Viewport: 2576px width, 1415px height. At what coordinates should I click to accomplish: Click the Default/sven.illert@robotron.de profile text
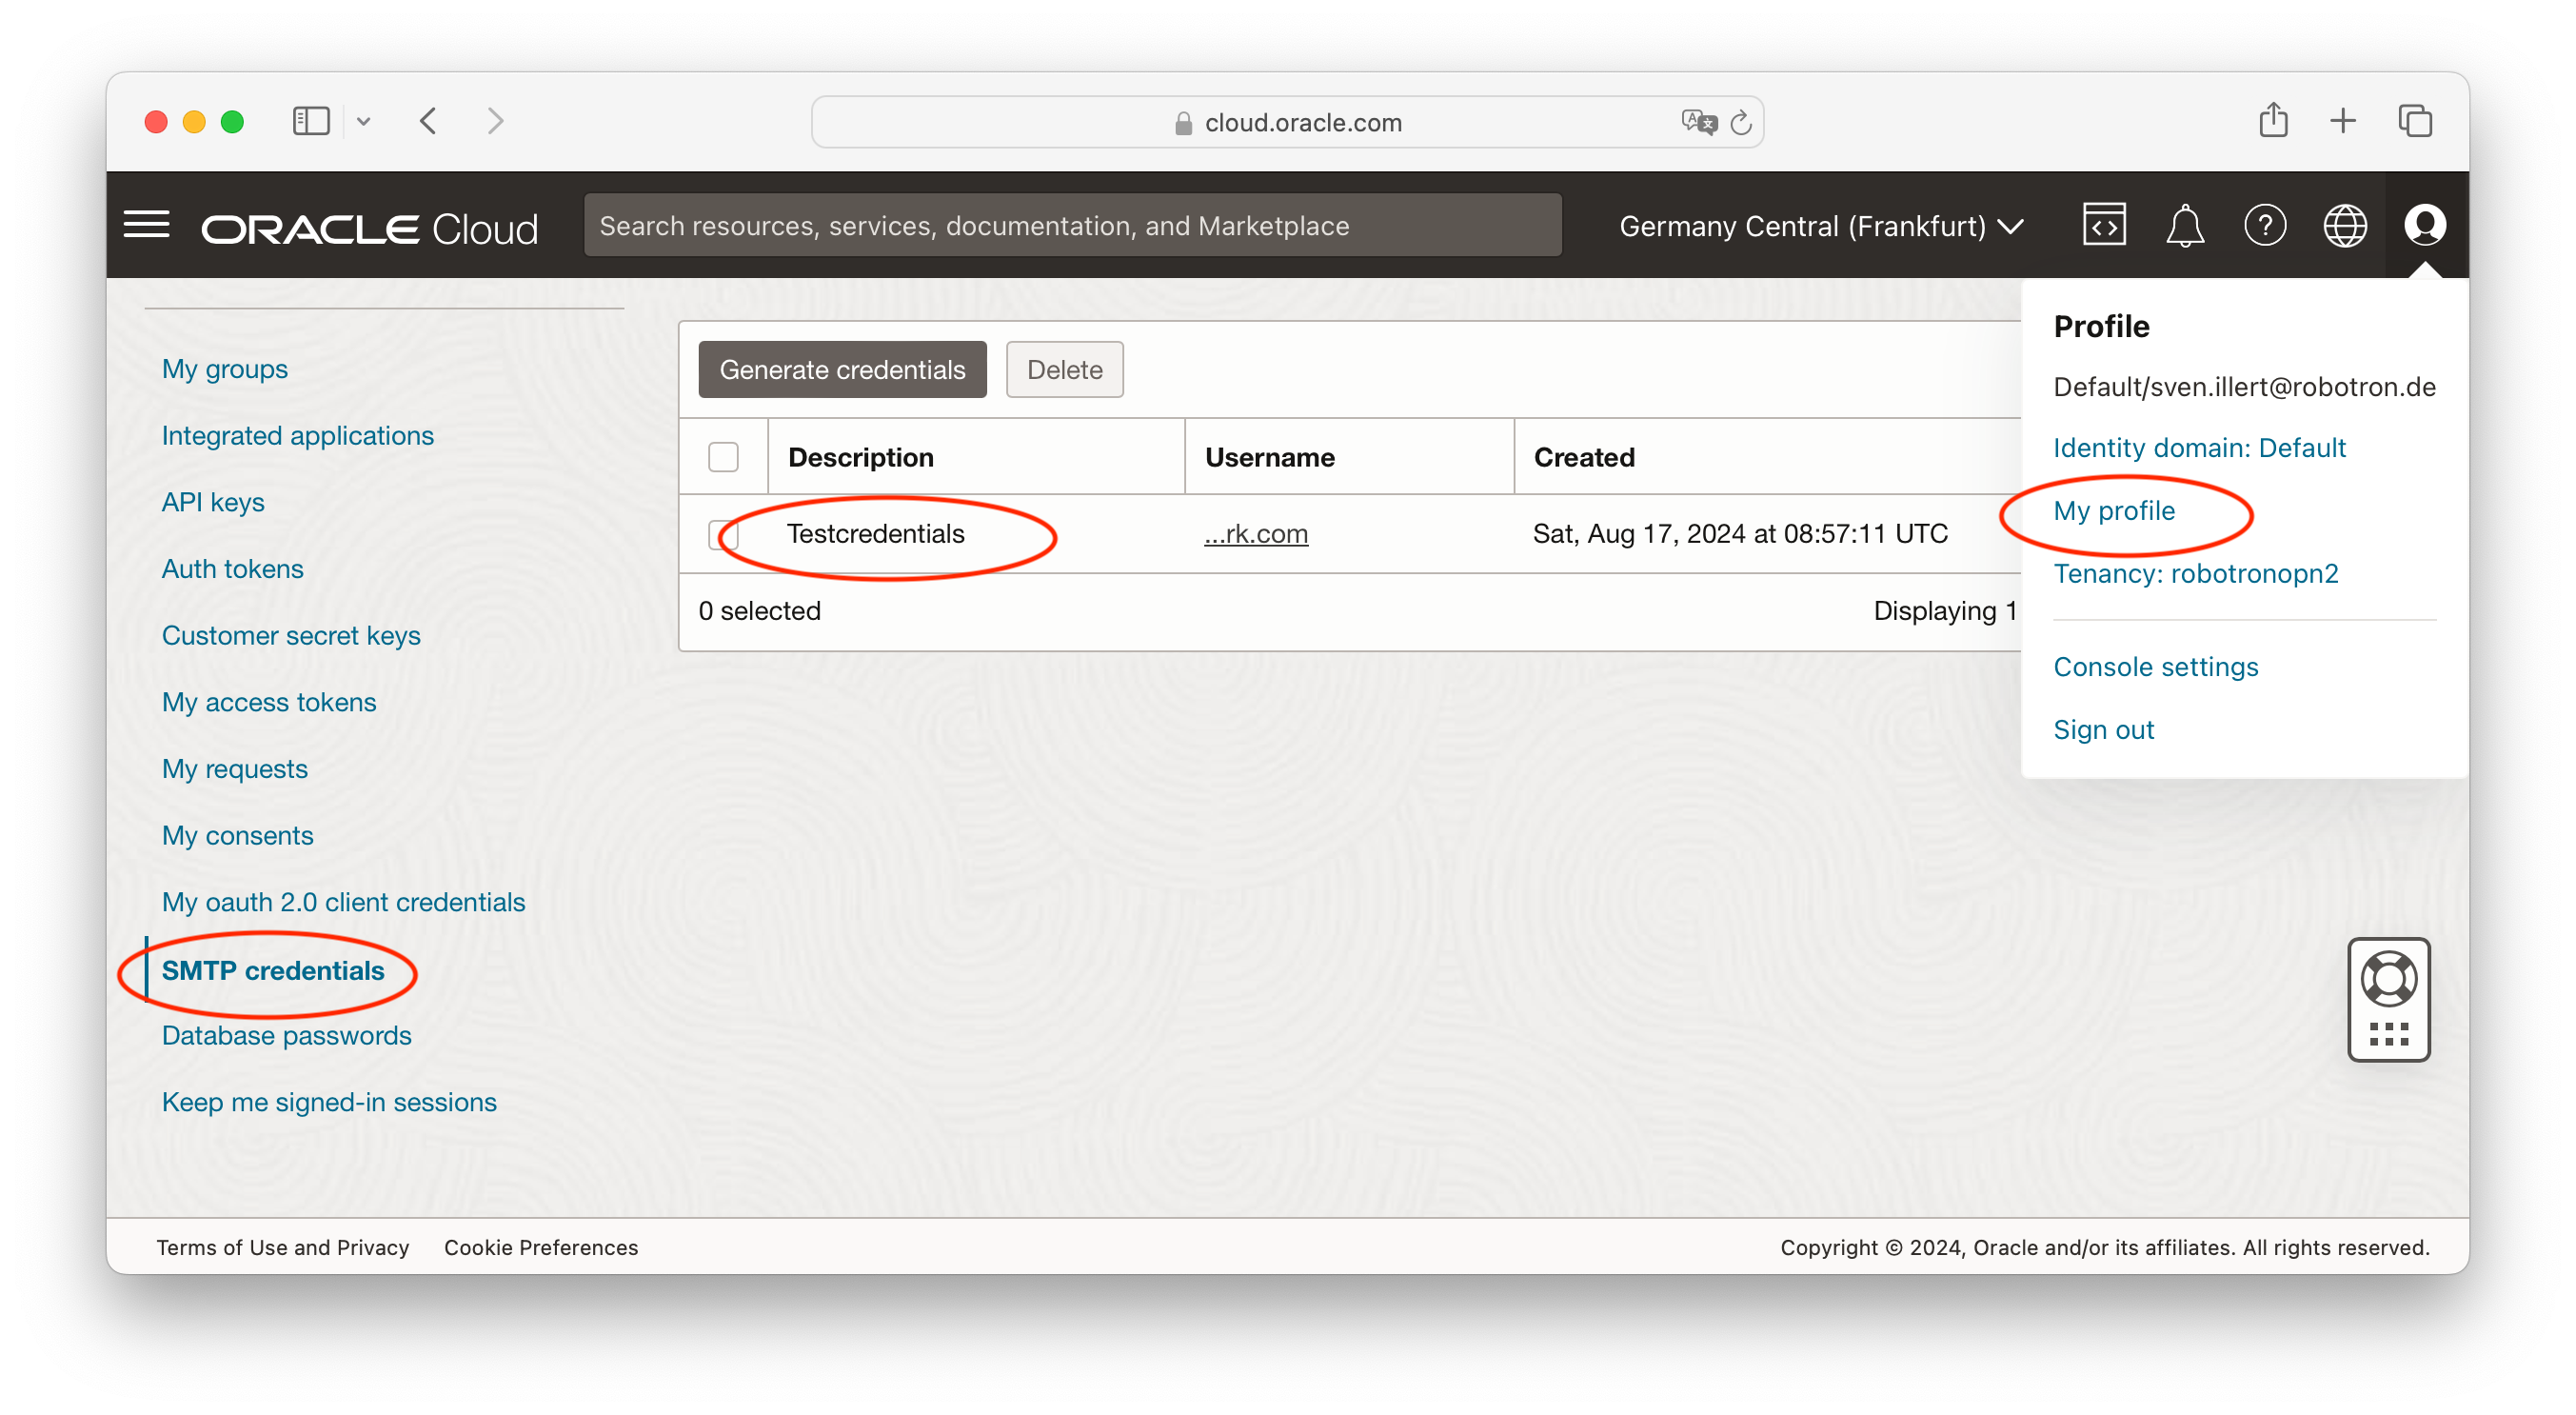click(2244, 387)
